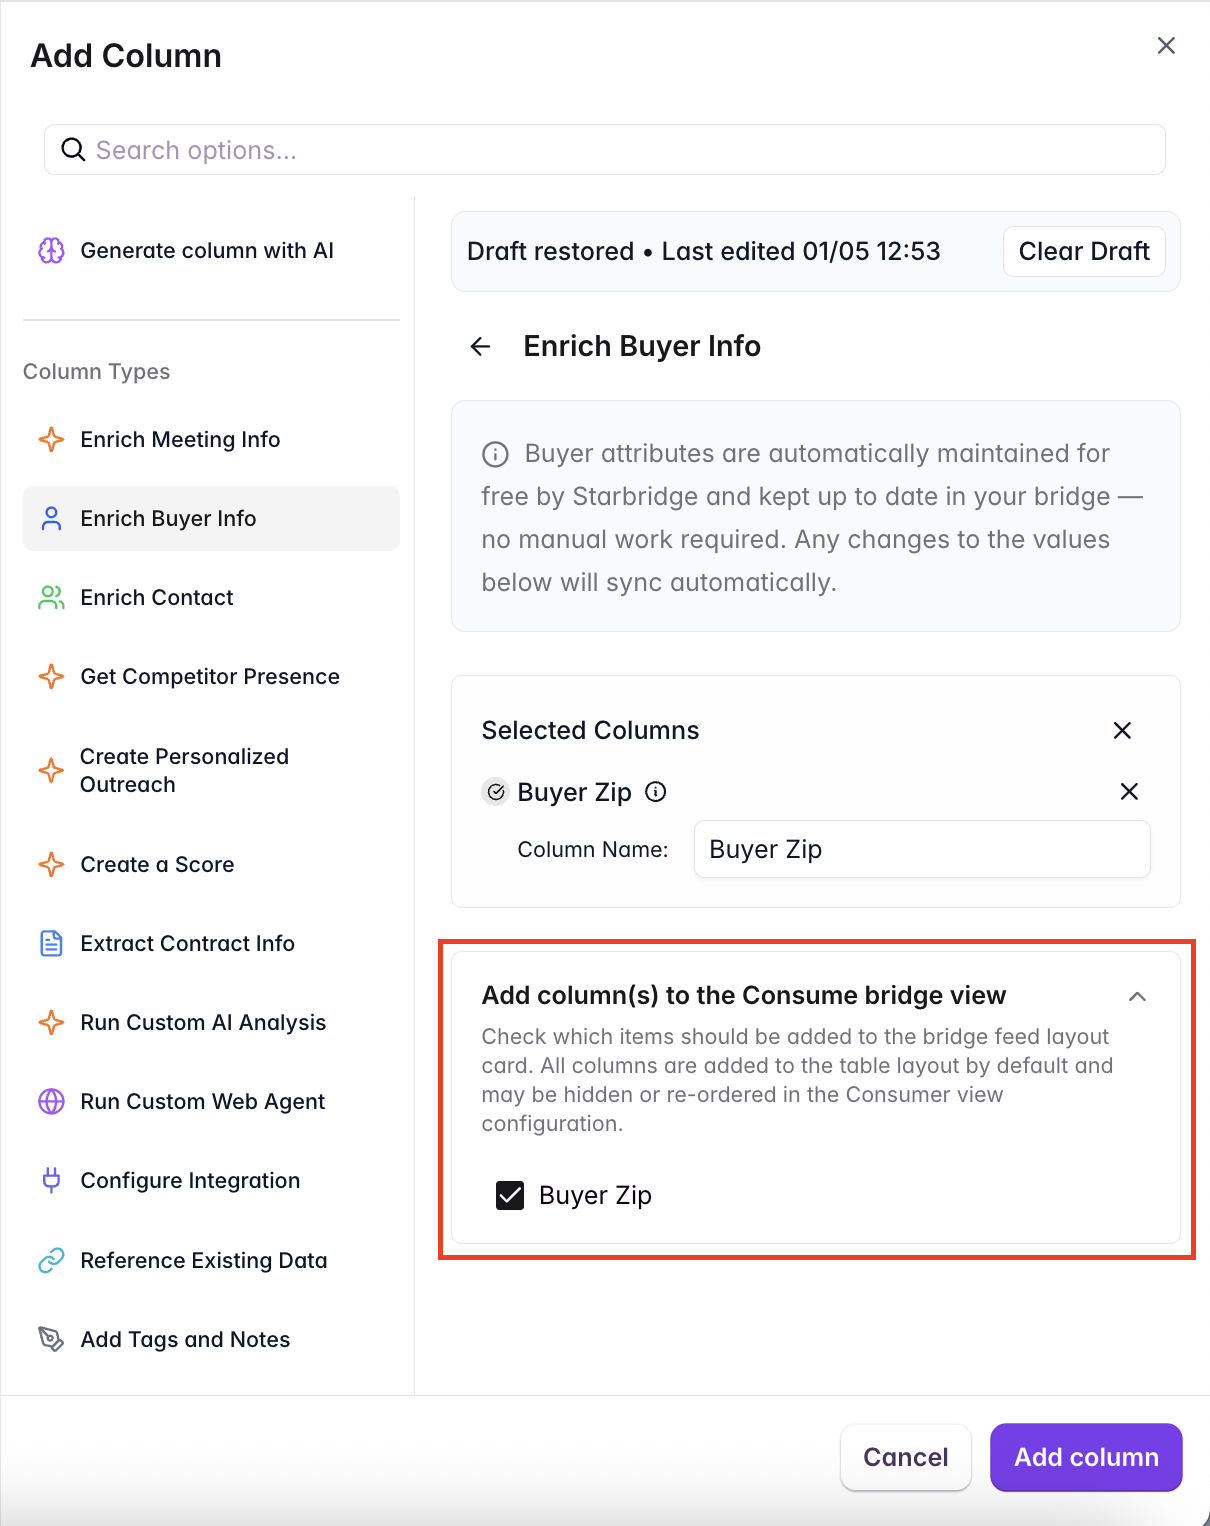Click the Enrich Contact group icon
The width and height of the screenshot is (1210, 1526).
click(x=50, y=597)
